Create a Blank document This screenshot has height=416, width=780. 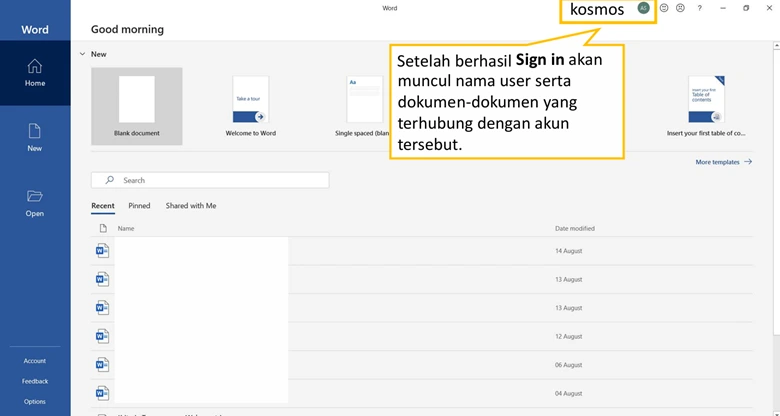click(x=137, y=106)
